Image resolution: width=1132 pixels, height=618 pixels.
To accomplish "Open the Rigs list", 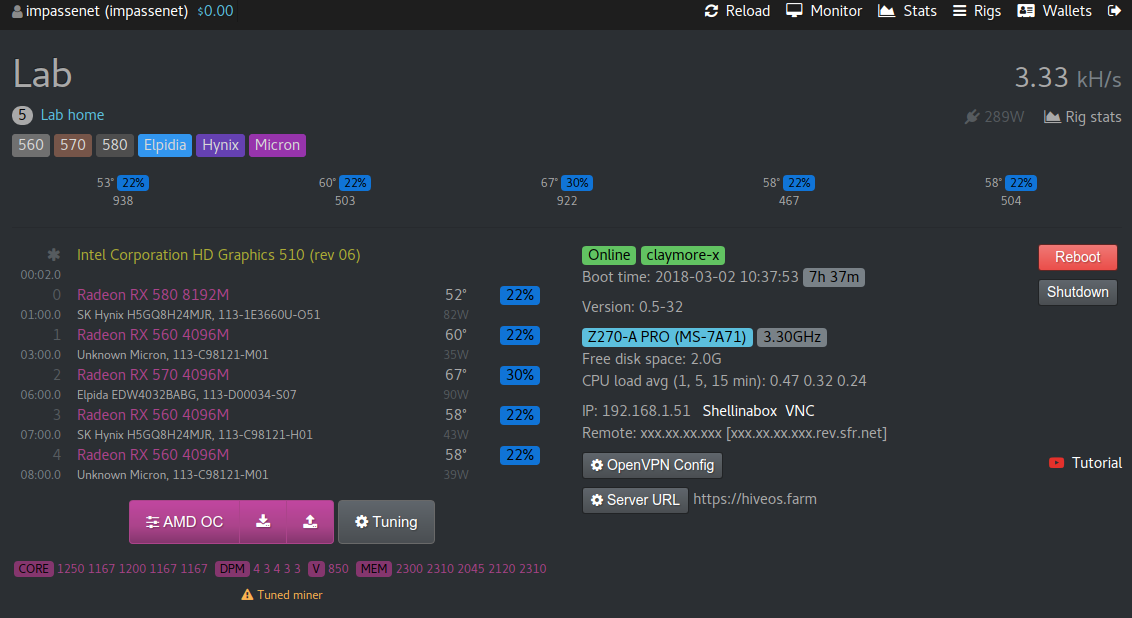I will (976, 11).
